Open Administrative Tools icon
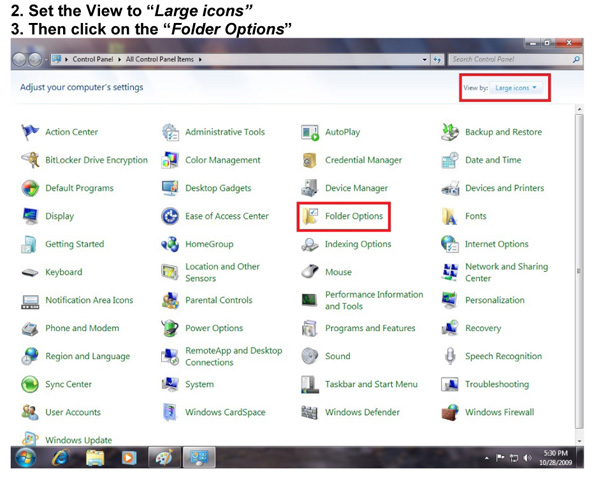Viewport: 615px width, 488px height. point(170,132)
